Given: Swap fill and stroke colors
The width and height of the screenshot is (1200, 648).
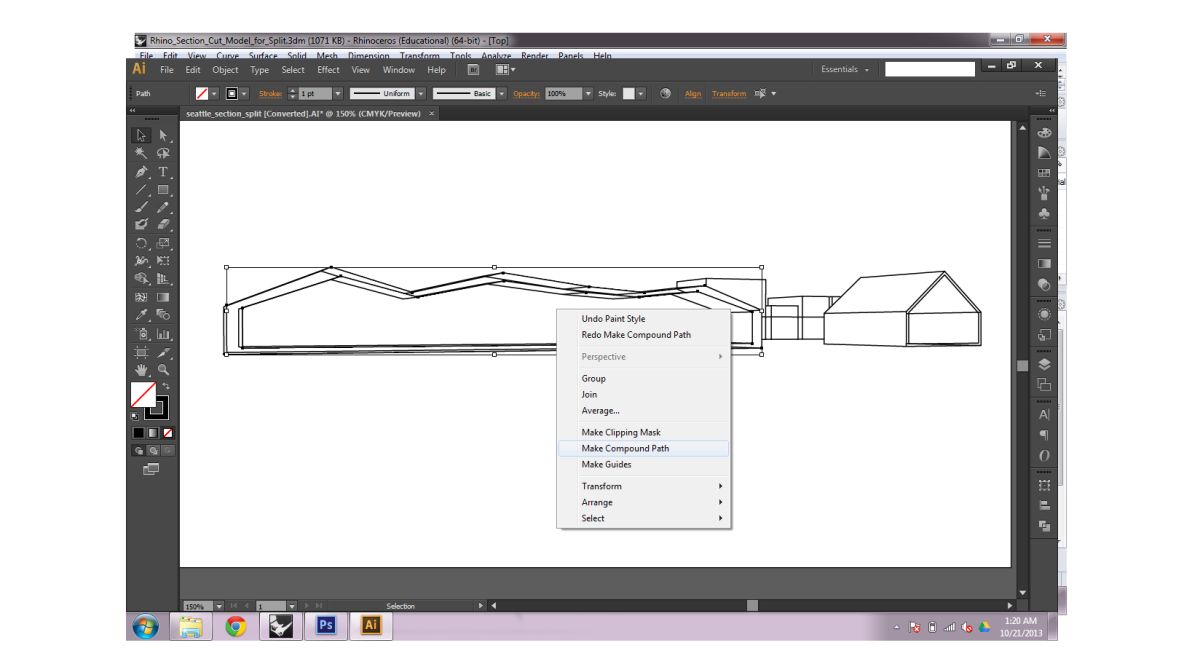Looking at the screenshot, I should (x=166, y=386).
